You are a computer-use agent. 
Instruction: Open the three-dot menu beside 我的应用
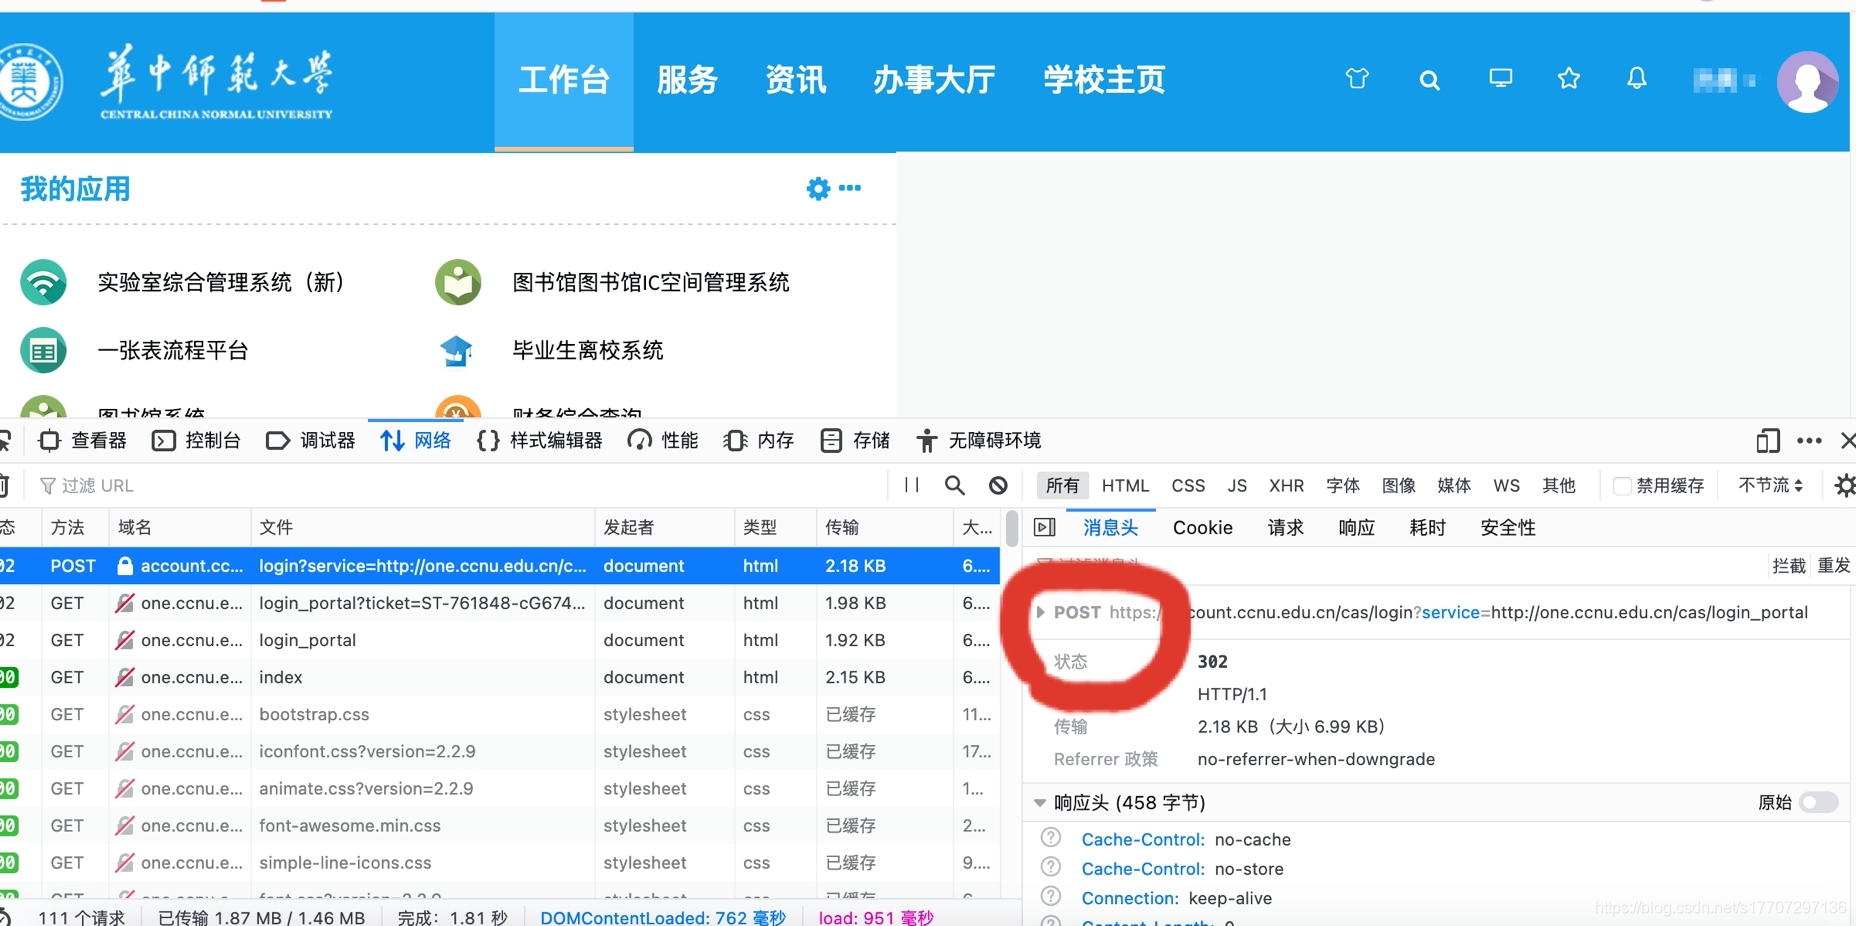(x=850, y=188)
